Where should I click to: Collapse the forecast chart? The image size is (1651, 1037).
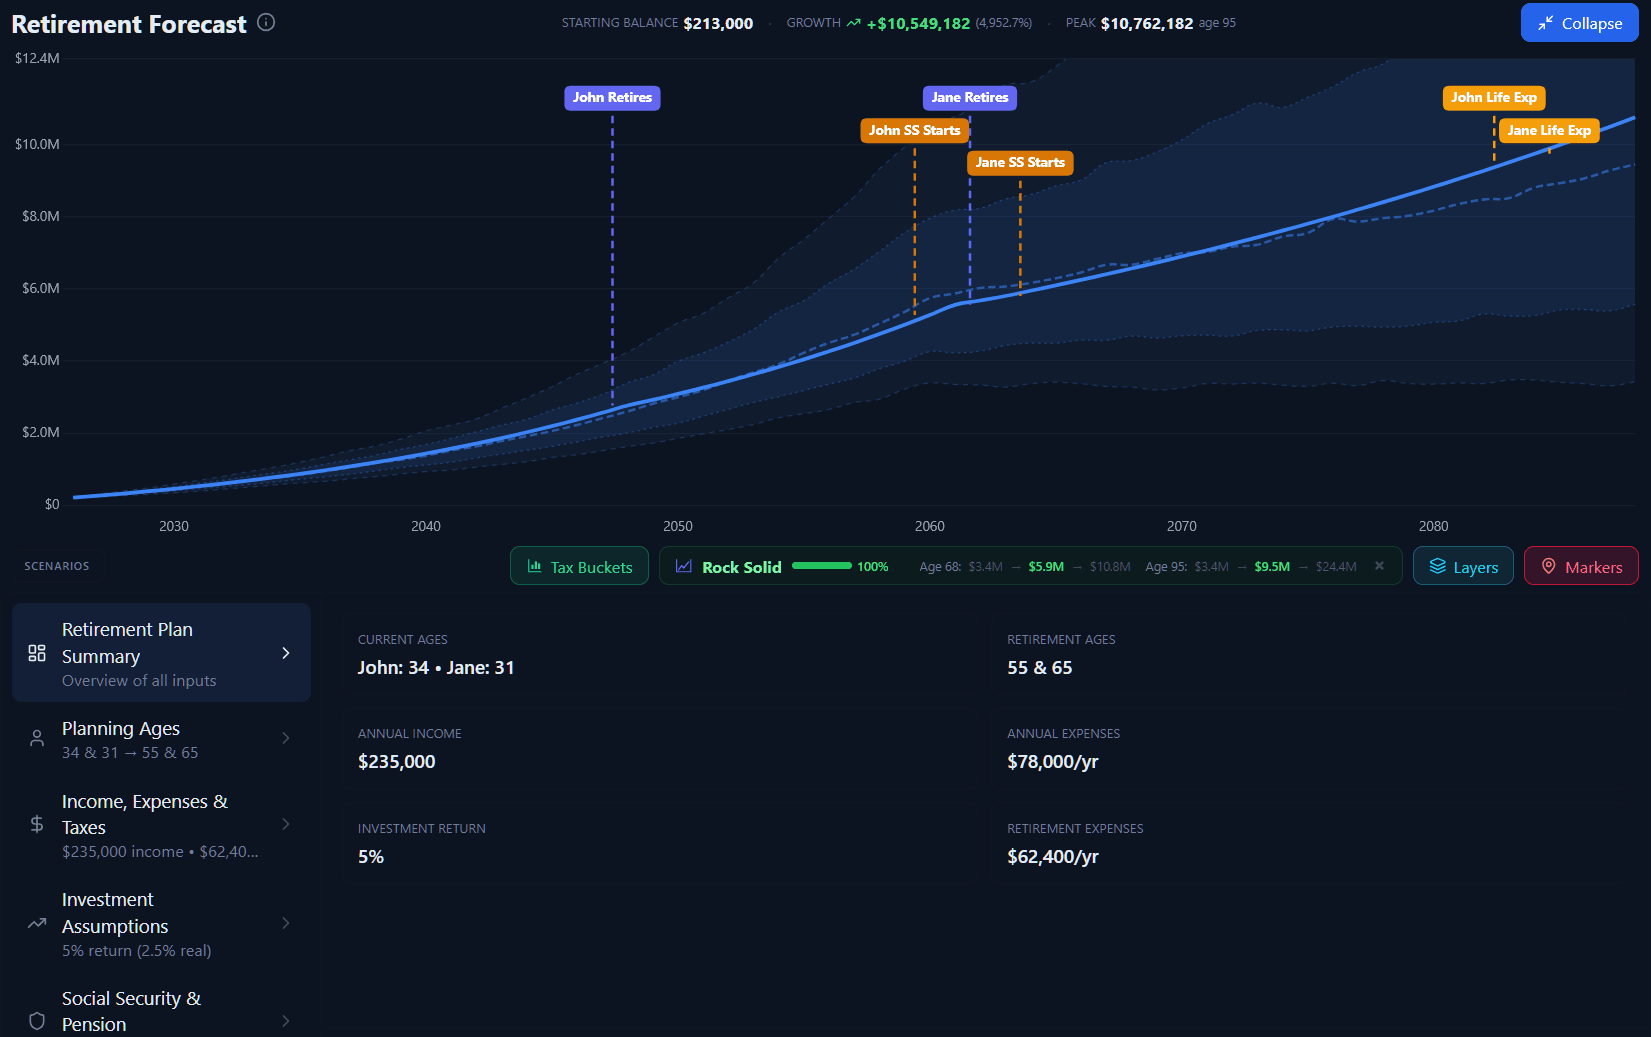(x=1579, y=23)
